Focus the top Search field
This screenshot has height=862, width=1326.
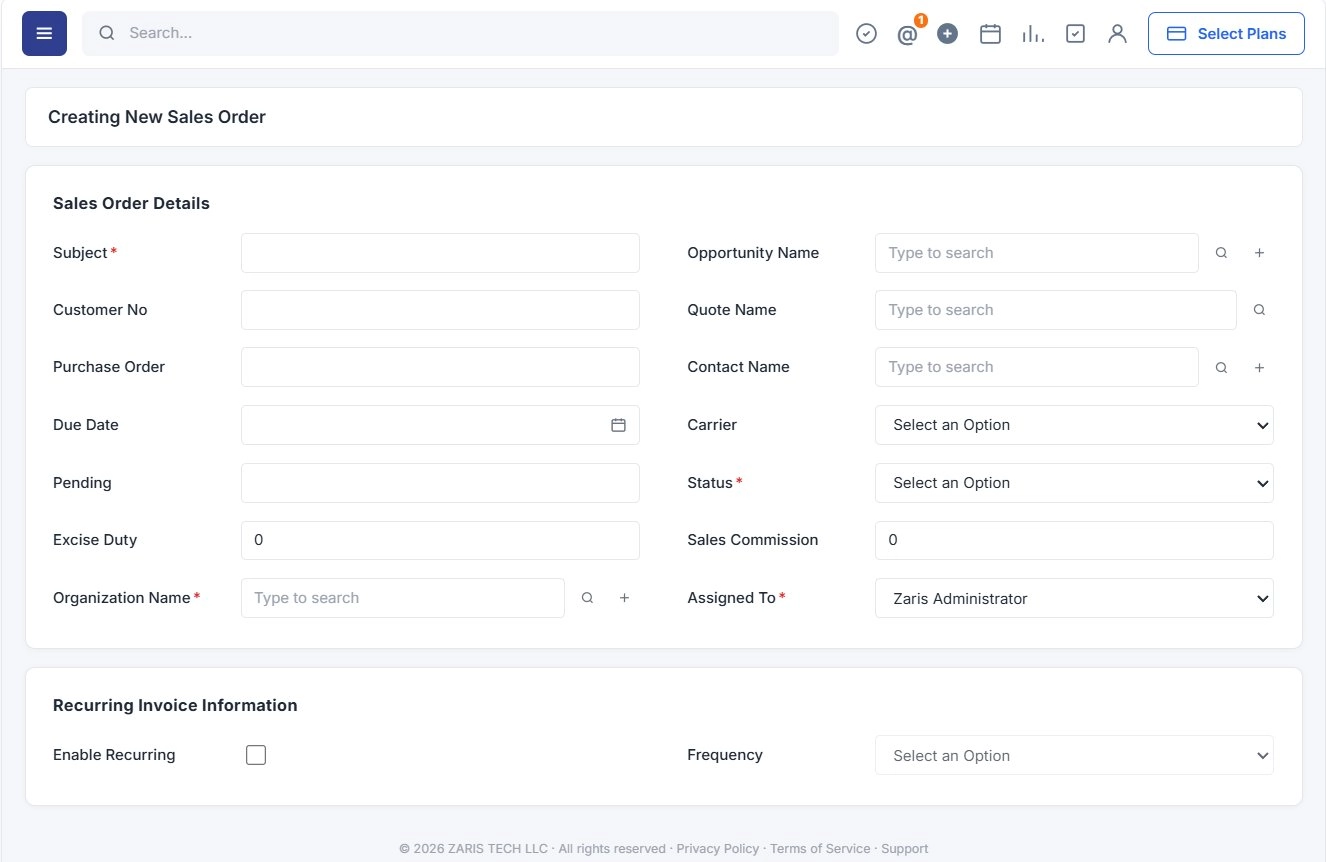[460, 33]
